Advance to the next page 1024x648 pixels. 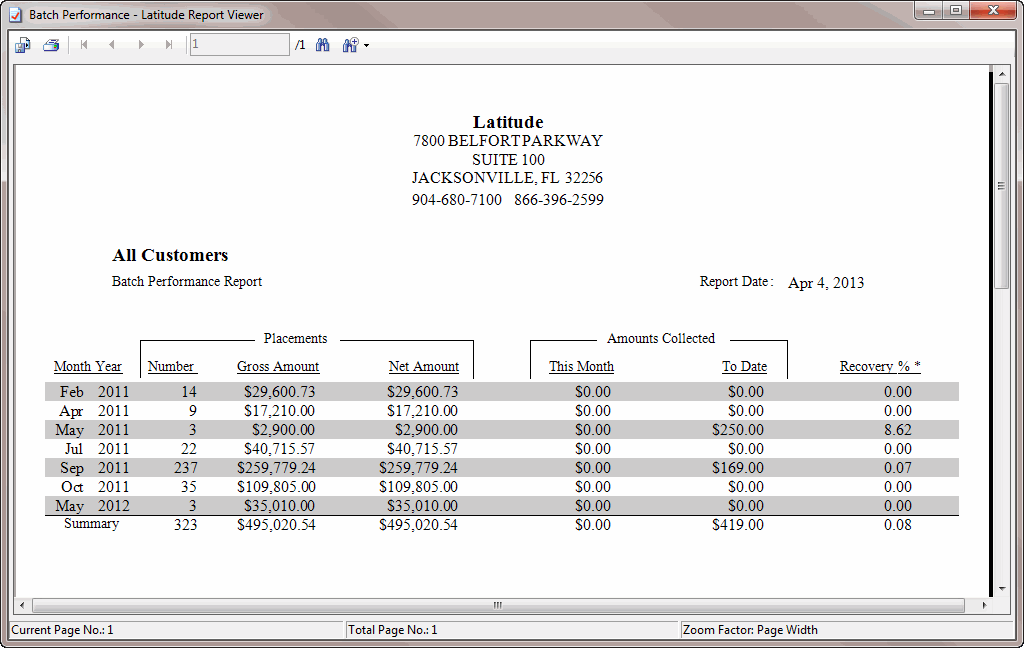(140, 44)
